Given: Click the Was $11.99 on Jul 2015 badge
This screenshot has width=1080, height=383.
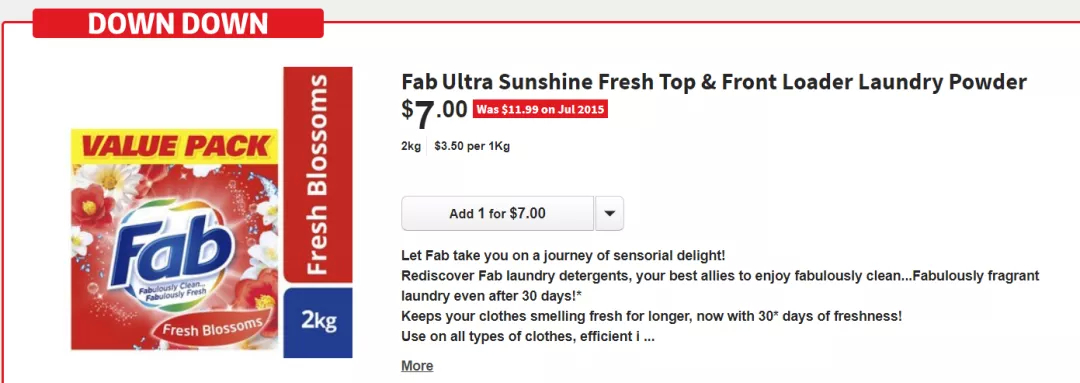Looking at the screenshot, I should pyautogui.click(x=540, y=110).
